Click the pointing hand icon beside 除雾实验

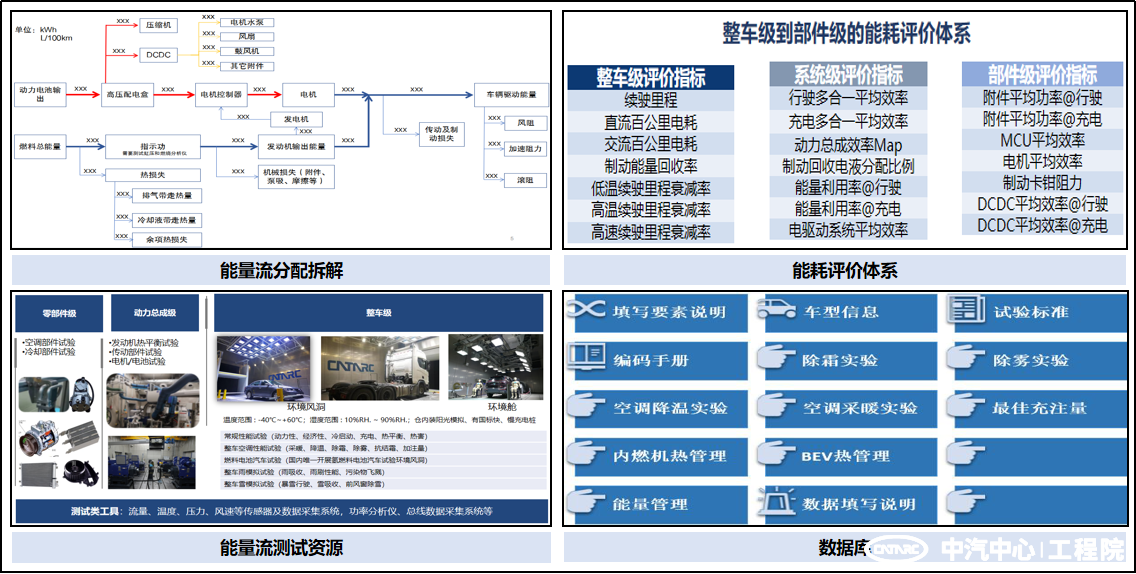(965, 359)
